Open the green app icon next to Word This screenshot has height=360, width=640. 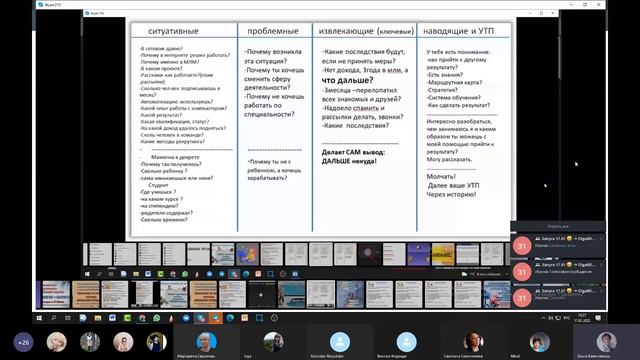coord(127,318)
